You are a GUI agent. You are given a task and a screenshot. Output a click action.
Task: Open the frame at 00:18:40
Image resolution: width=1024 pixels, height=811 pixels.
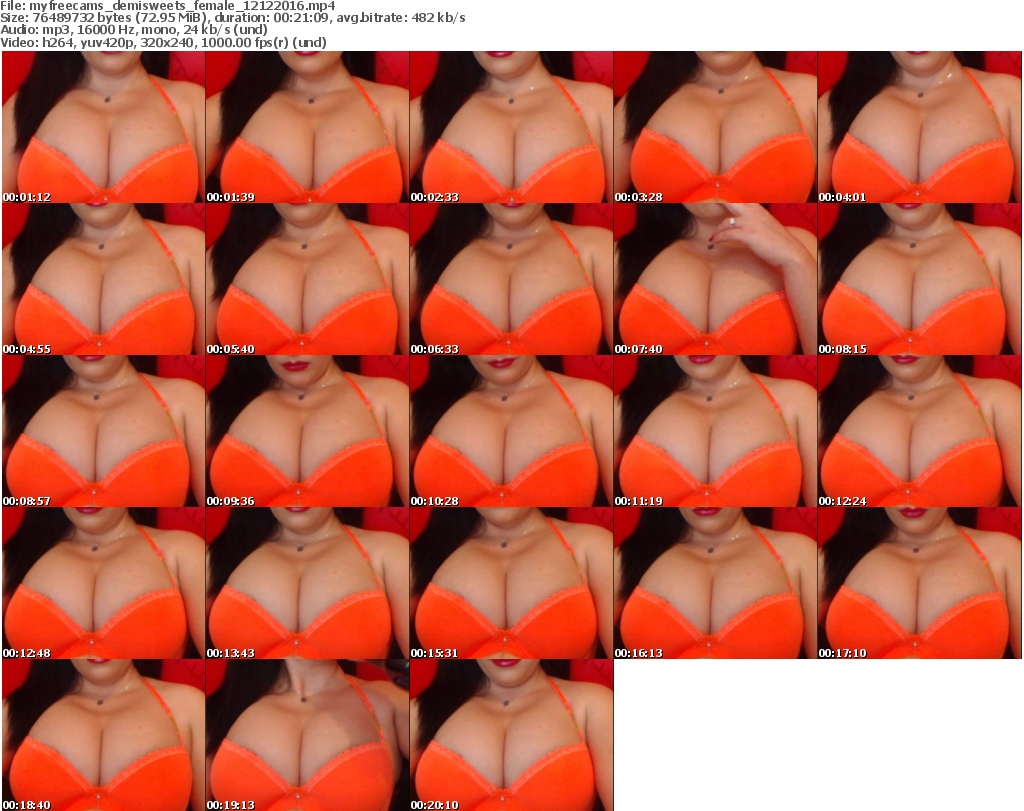coord(103,735)
